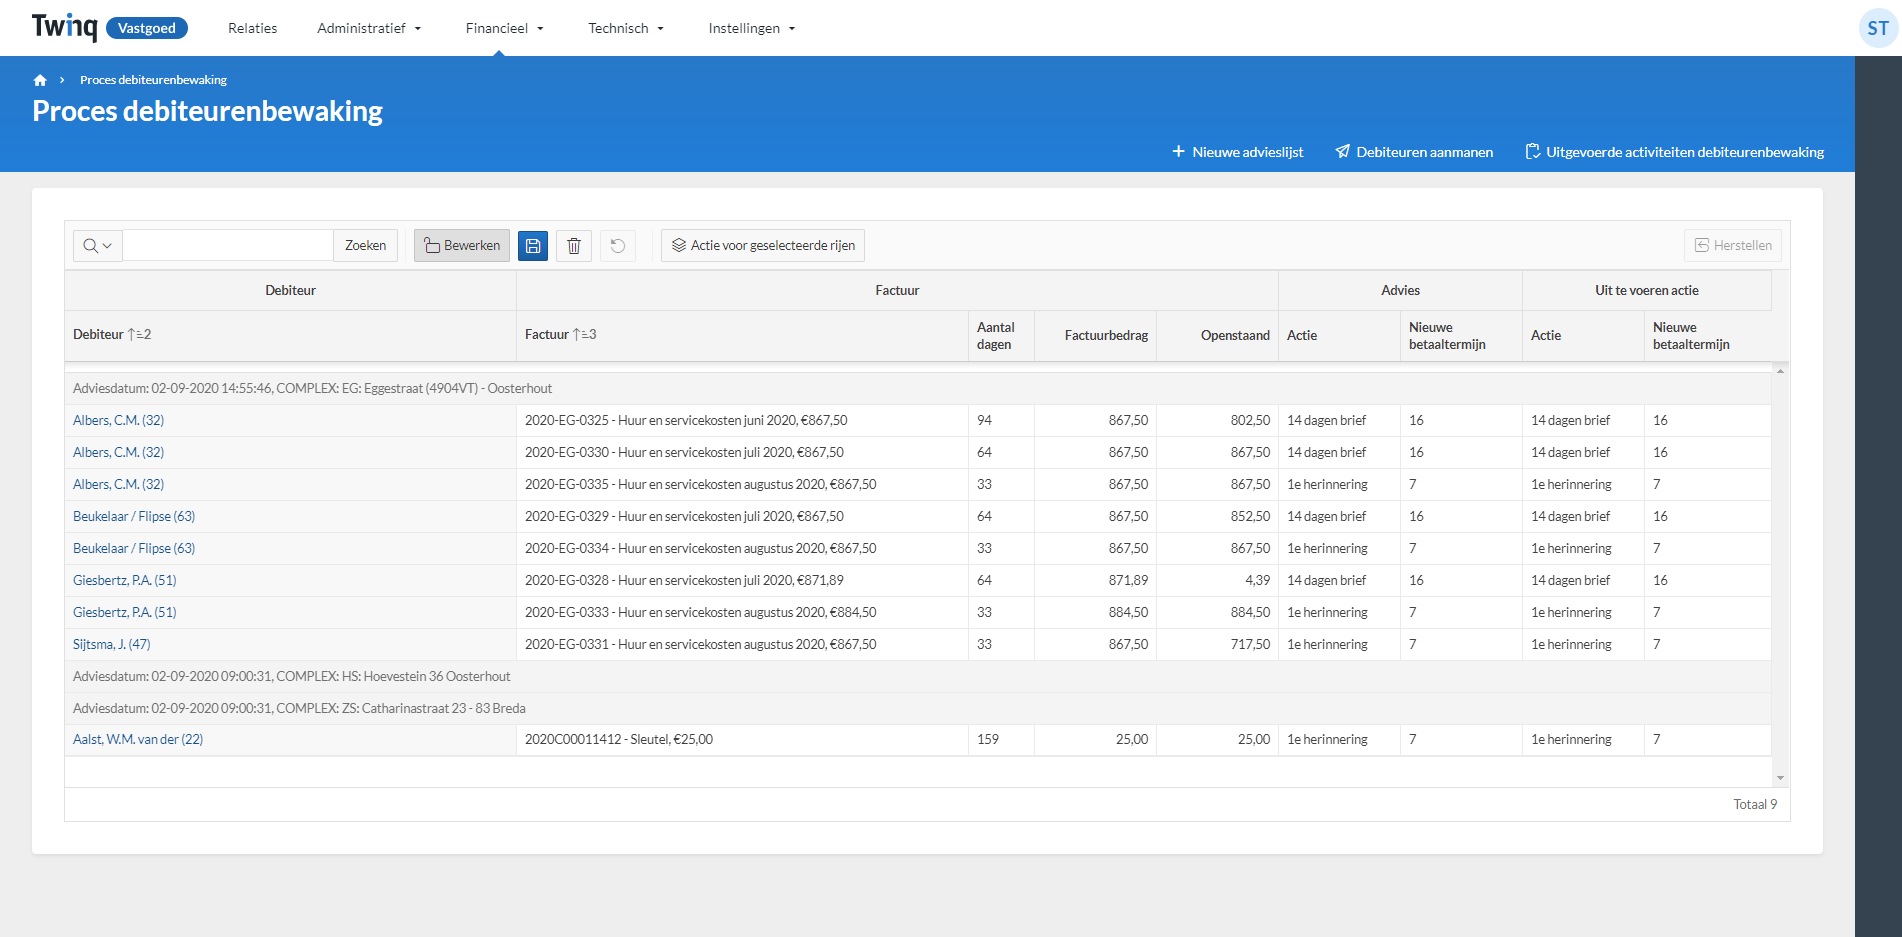Click the Herstellen button

click(x=1733, y=245)
